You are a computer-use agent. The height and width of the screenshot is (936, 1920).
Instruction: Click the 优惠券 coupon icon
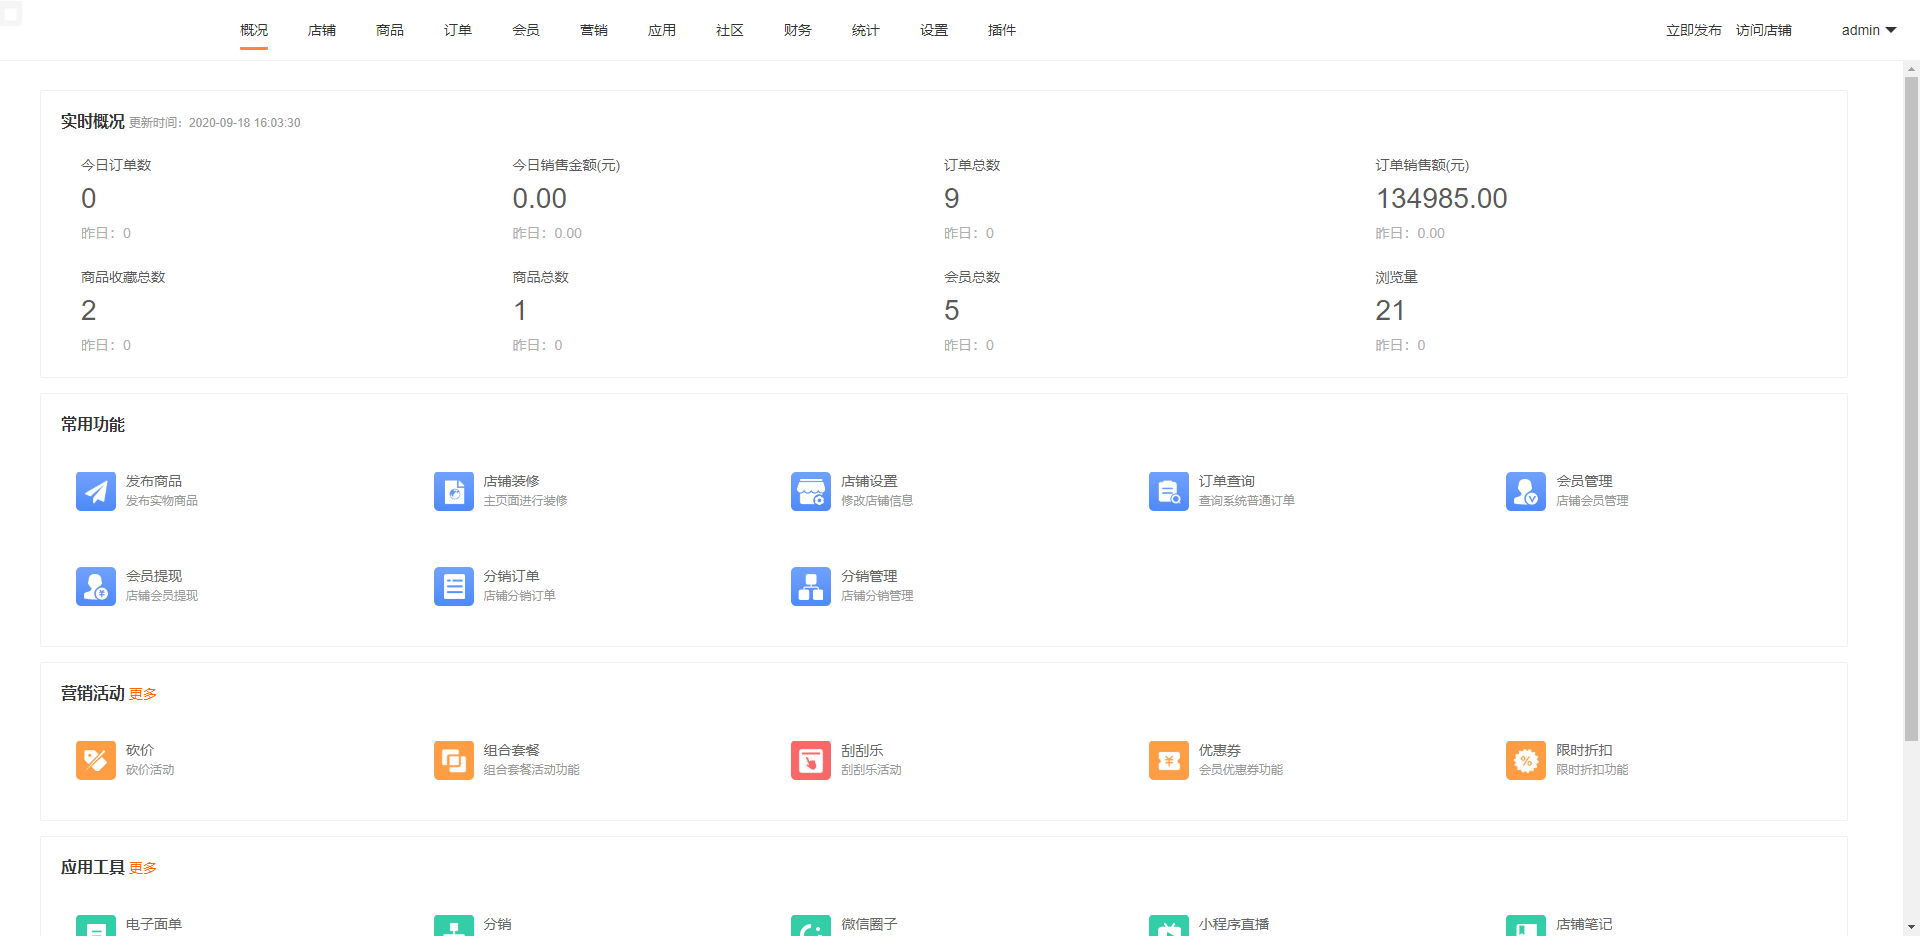pyautogui.click(x=1168, y=760)
